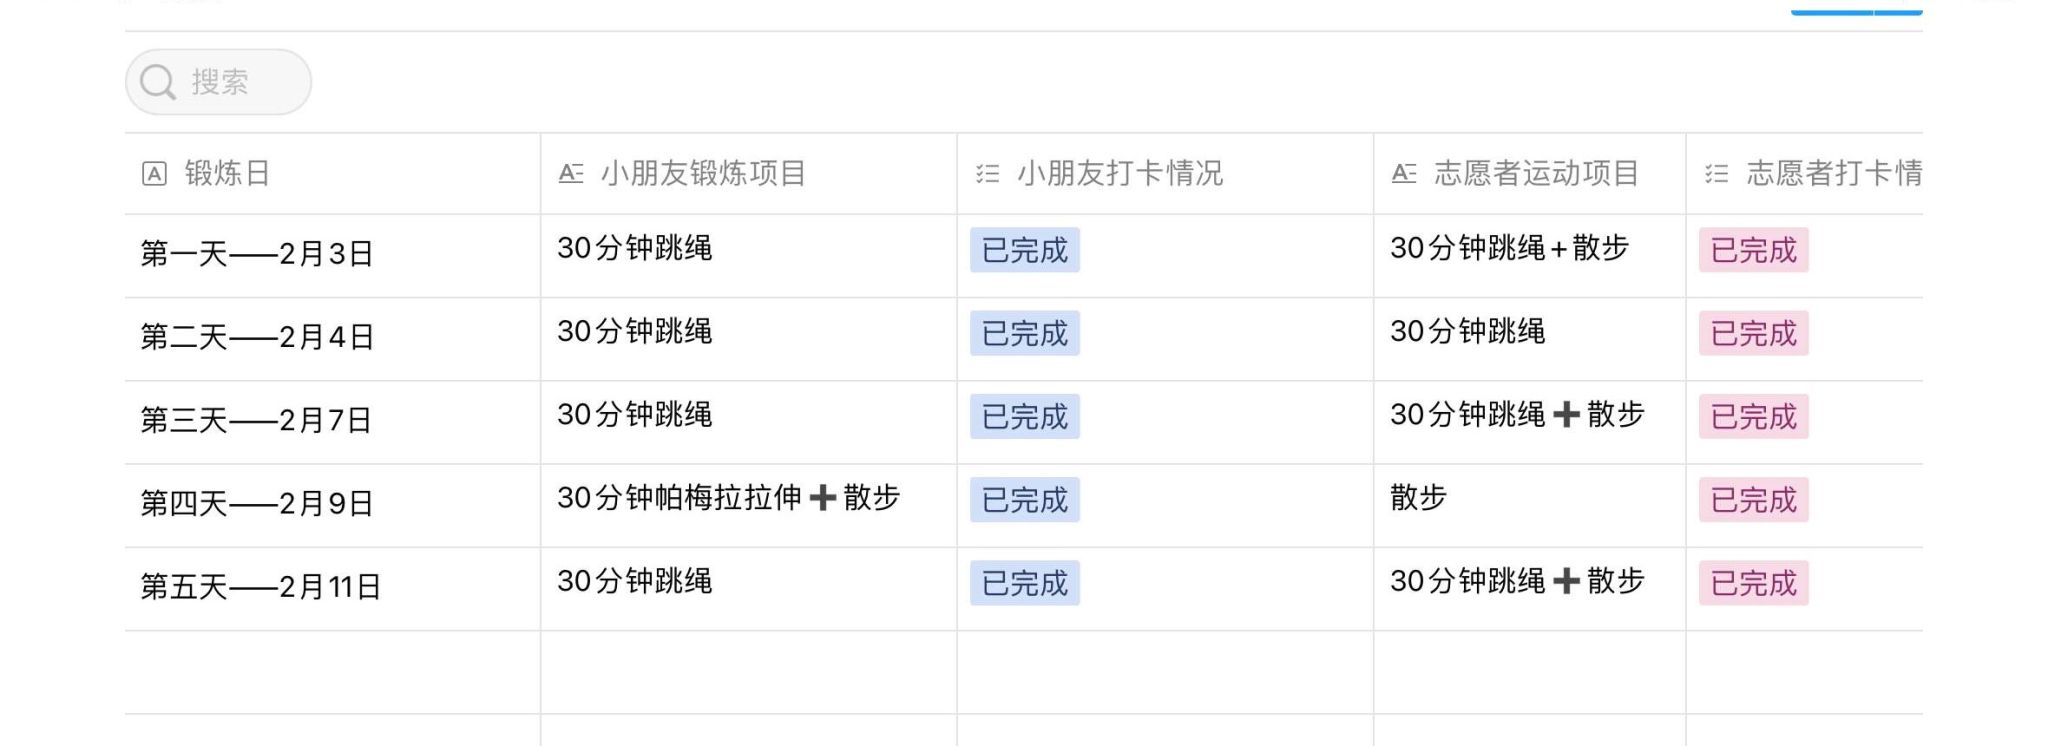The height and width of the screenshot is (746, 2048).
Task: Select the 锻炼日 column header label
Action: click(227, 174)
